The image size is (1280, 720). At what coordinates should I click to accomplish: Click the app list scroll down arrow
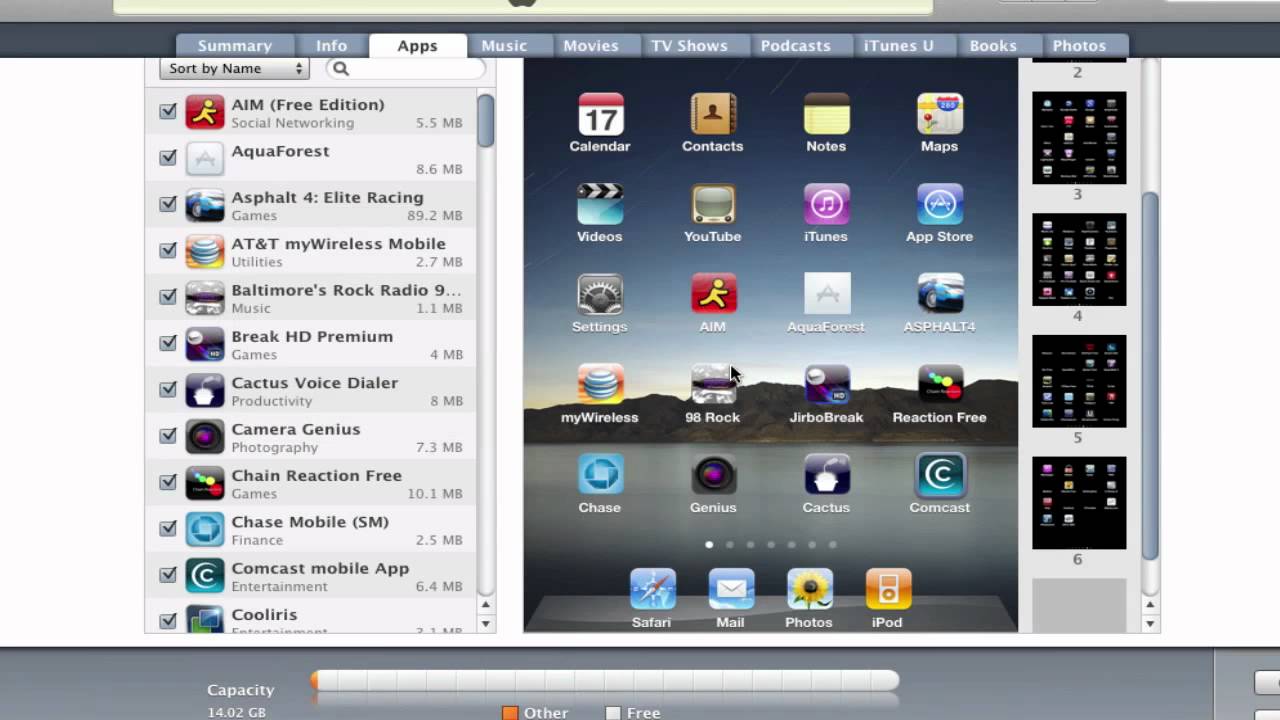click(486, 623)
